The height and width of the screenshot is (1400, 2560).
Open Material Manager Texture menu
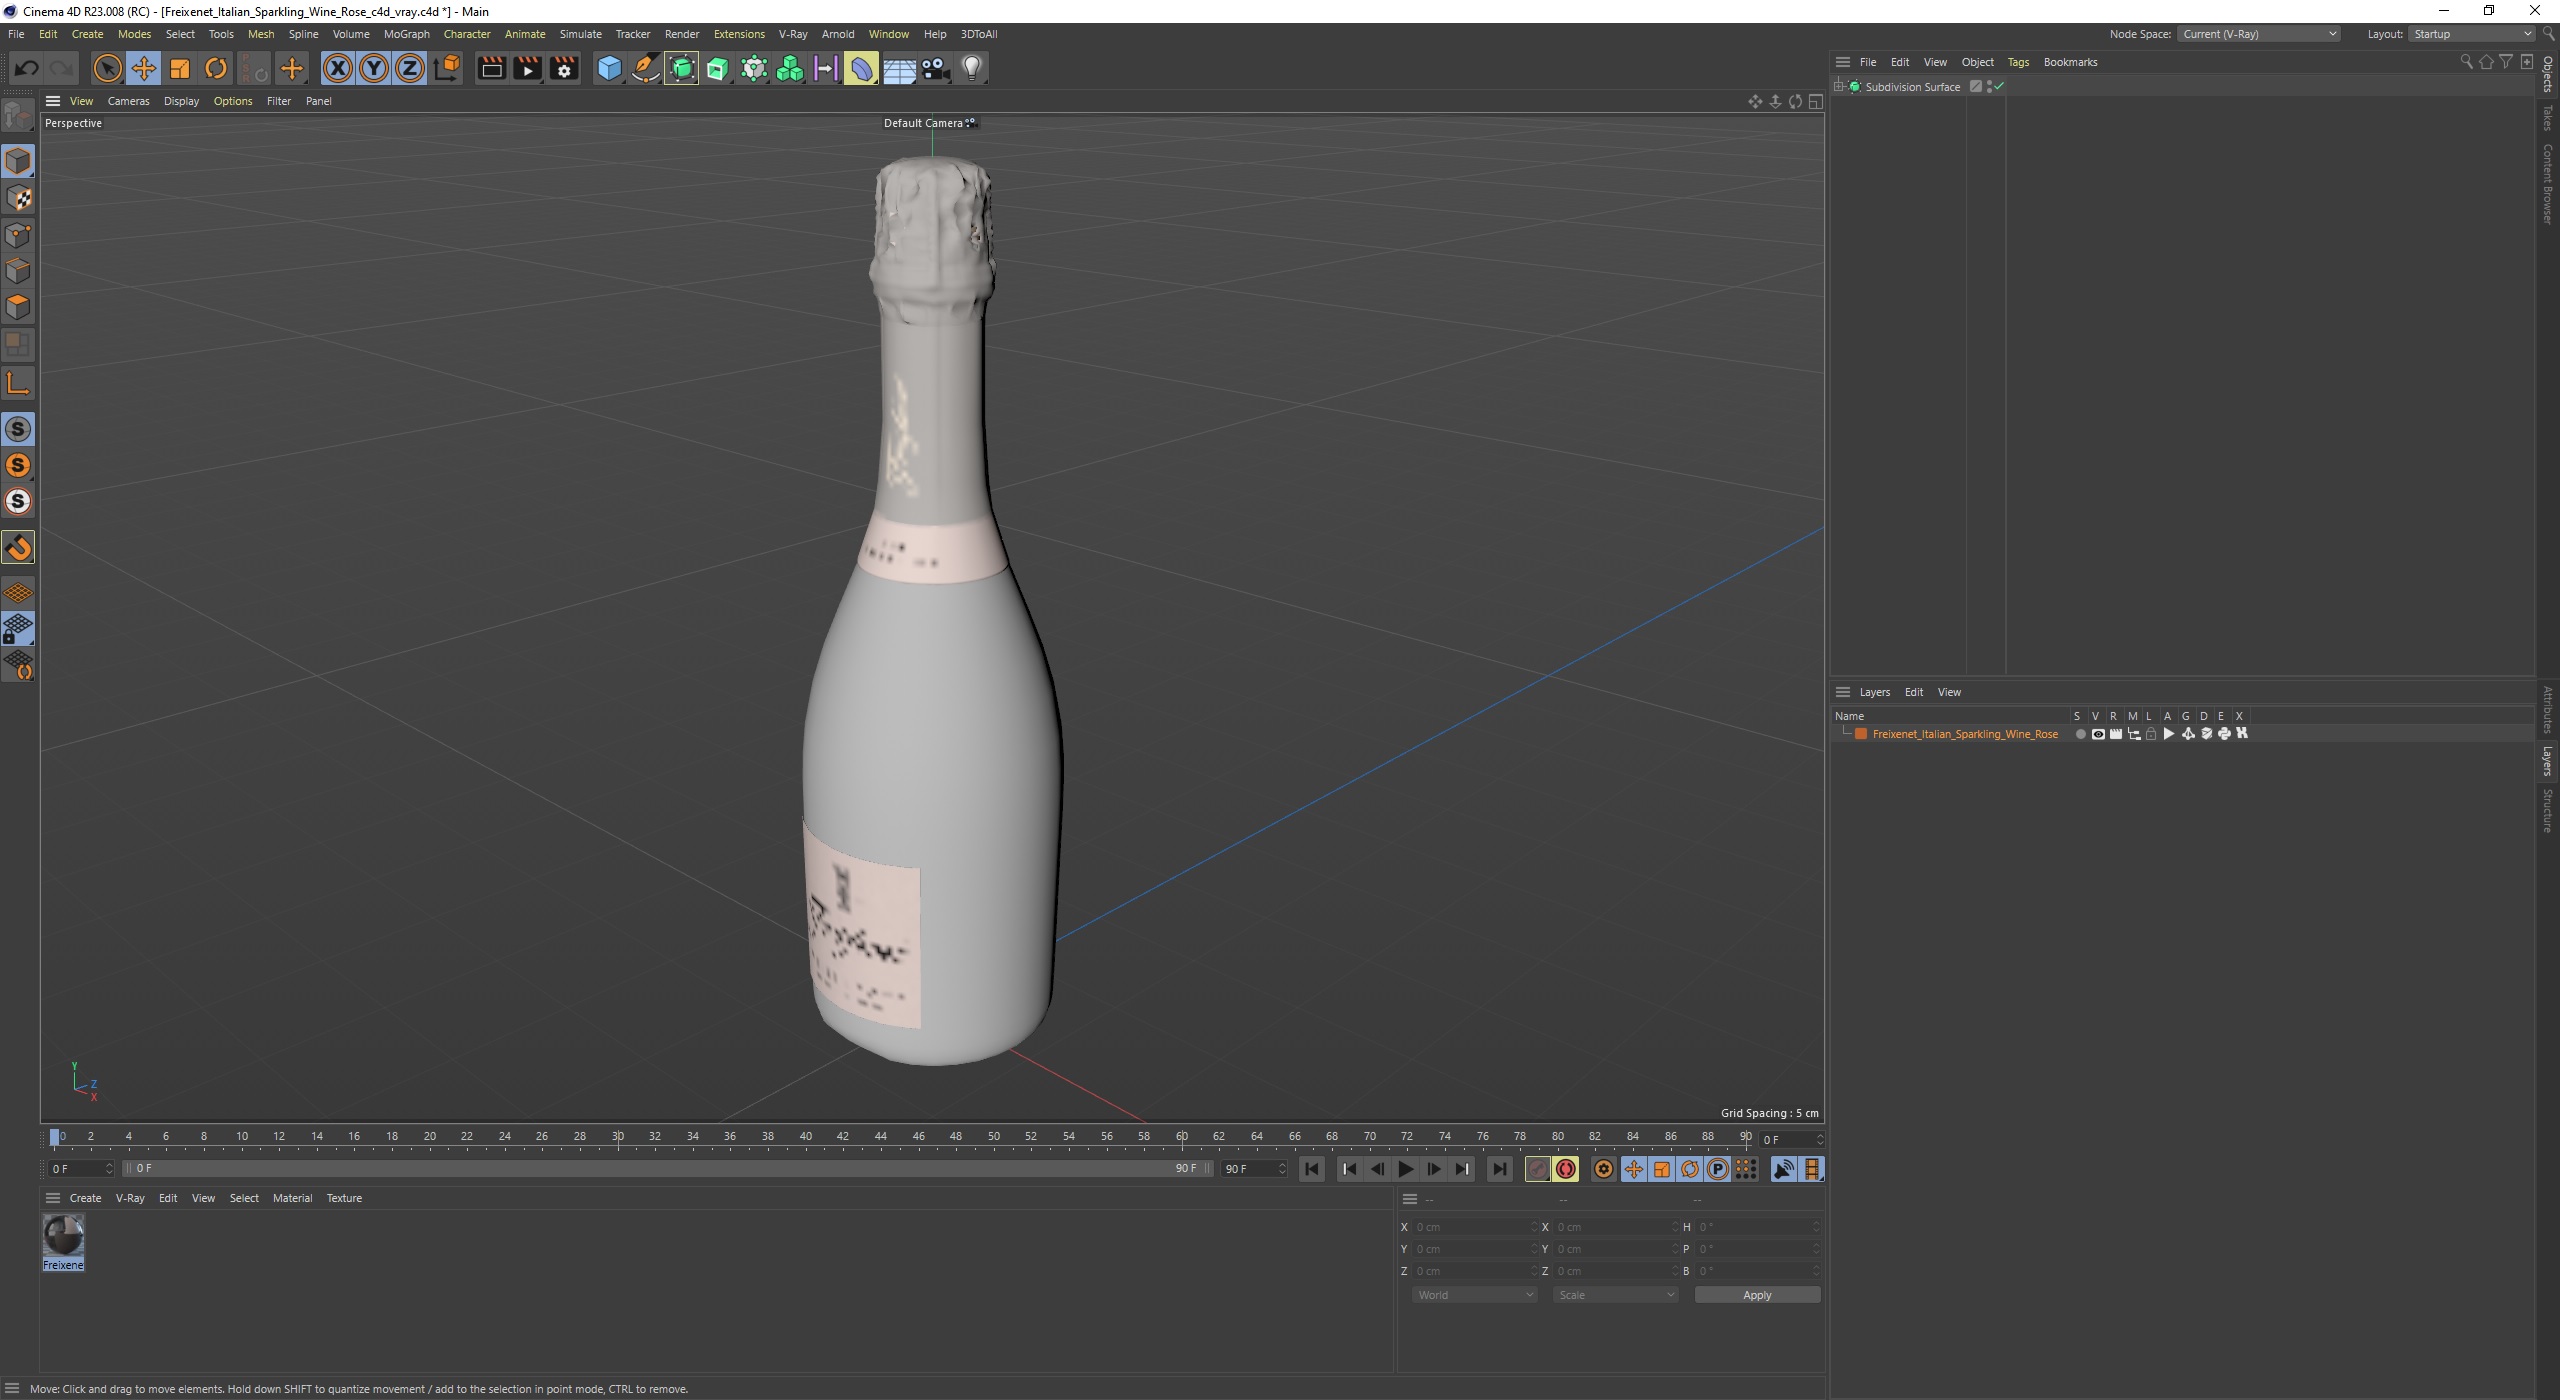click(344, 1198)
